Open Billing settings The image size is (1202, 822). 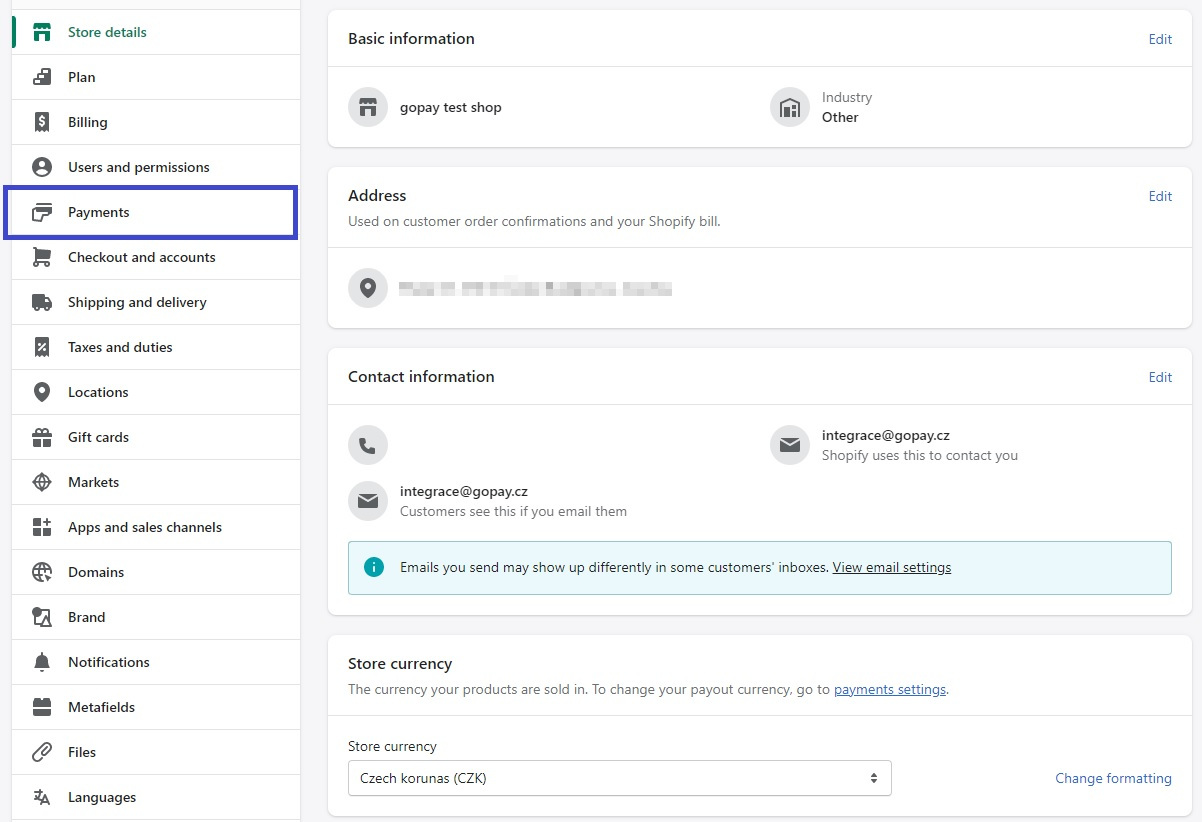tap(156, 122)
